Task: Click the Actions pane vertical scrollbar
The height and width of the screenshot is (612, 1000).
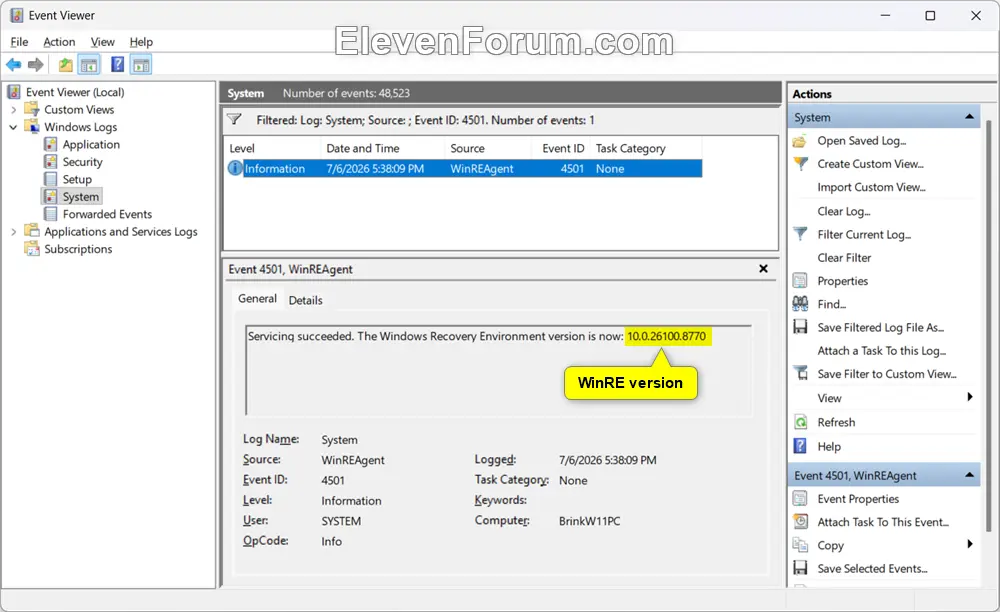Action: click(x=989, y=325)
